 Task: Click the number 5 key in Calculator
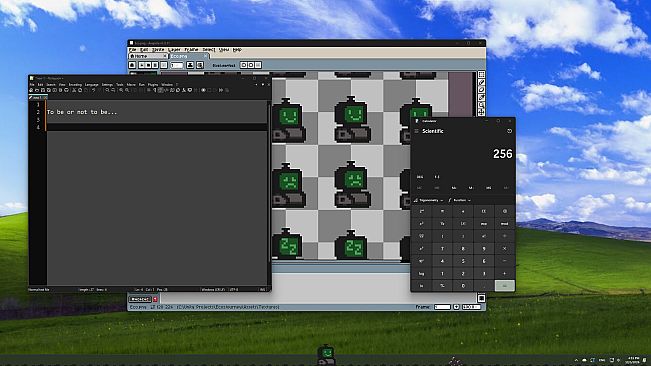coord(463,261)
